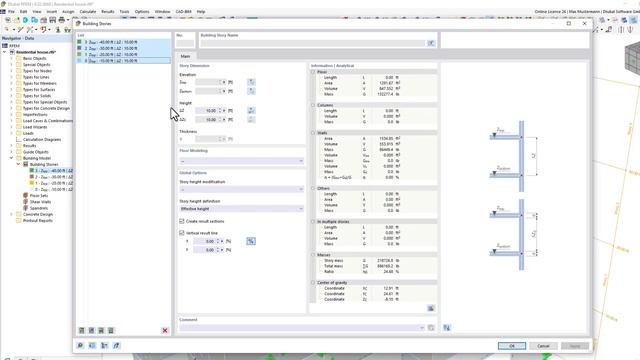The width and height of the screenshot is (640, 360).
Task: Collapse Building Model in the navigator
Action: 11,158
